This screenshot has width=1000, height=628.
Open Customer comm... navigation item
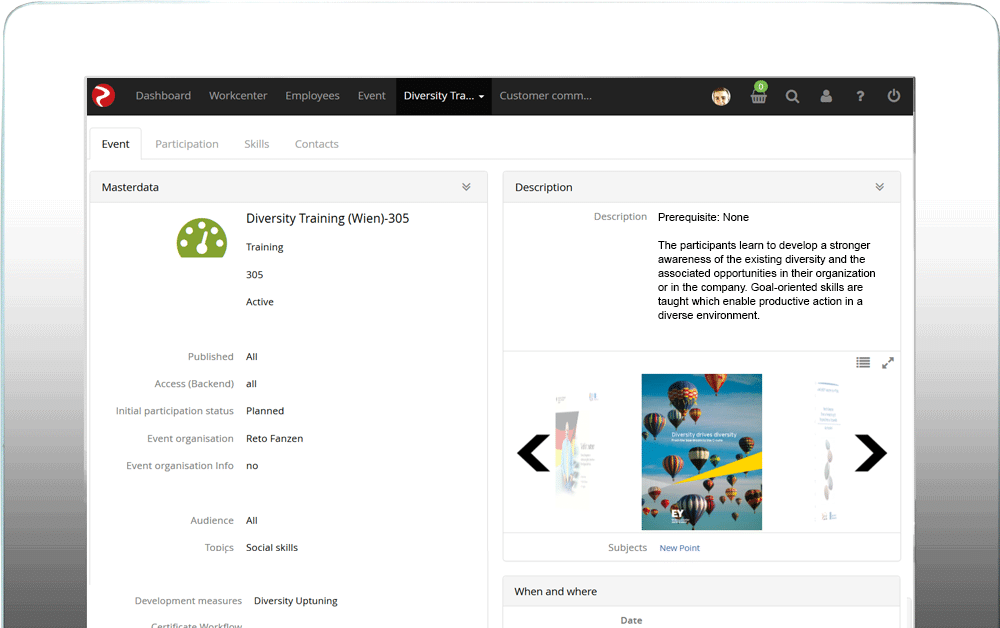pos(545,96)
